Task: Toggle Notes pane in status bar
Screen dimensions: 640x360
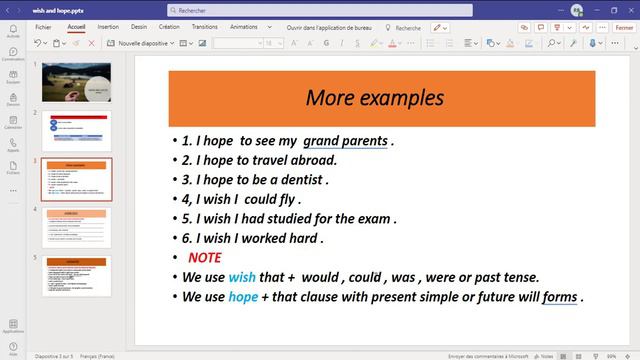Action: coord(544,356)
